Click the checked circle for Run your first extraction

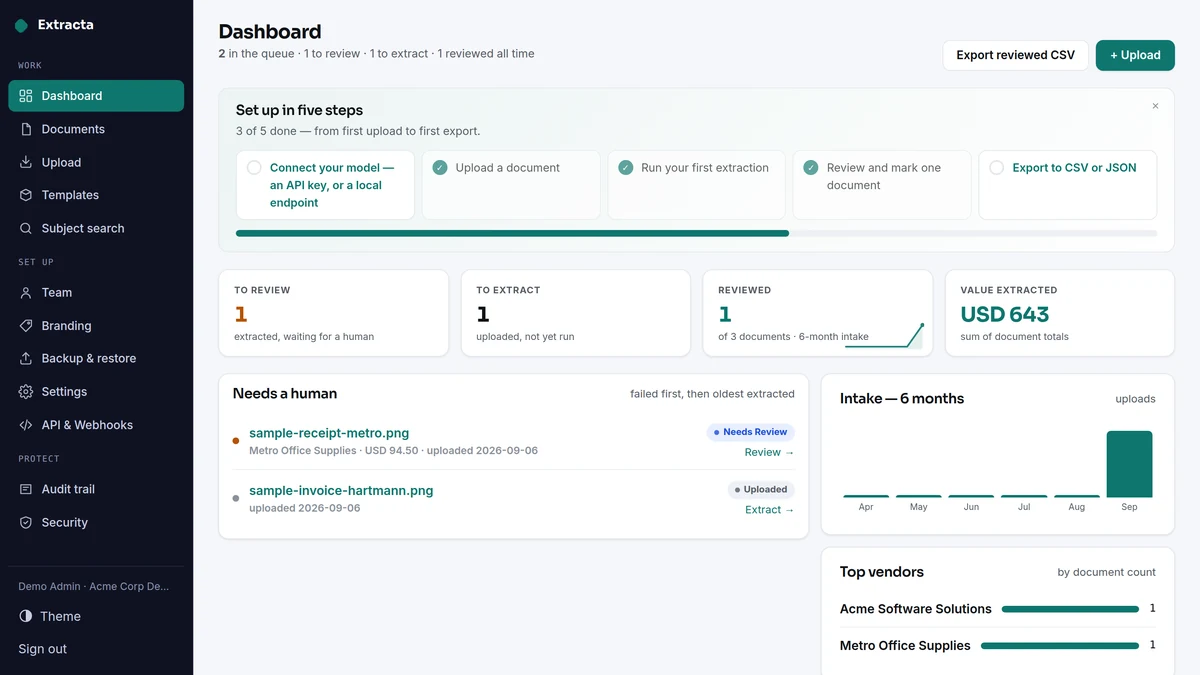[x=626, y=168]
